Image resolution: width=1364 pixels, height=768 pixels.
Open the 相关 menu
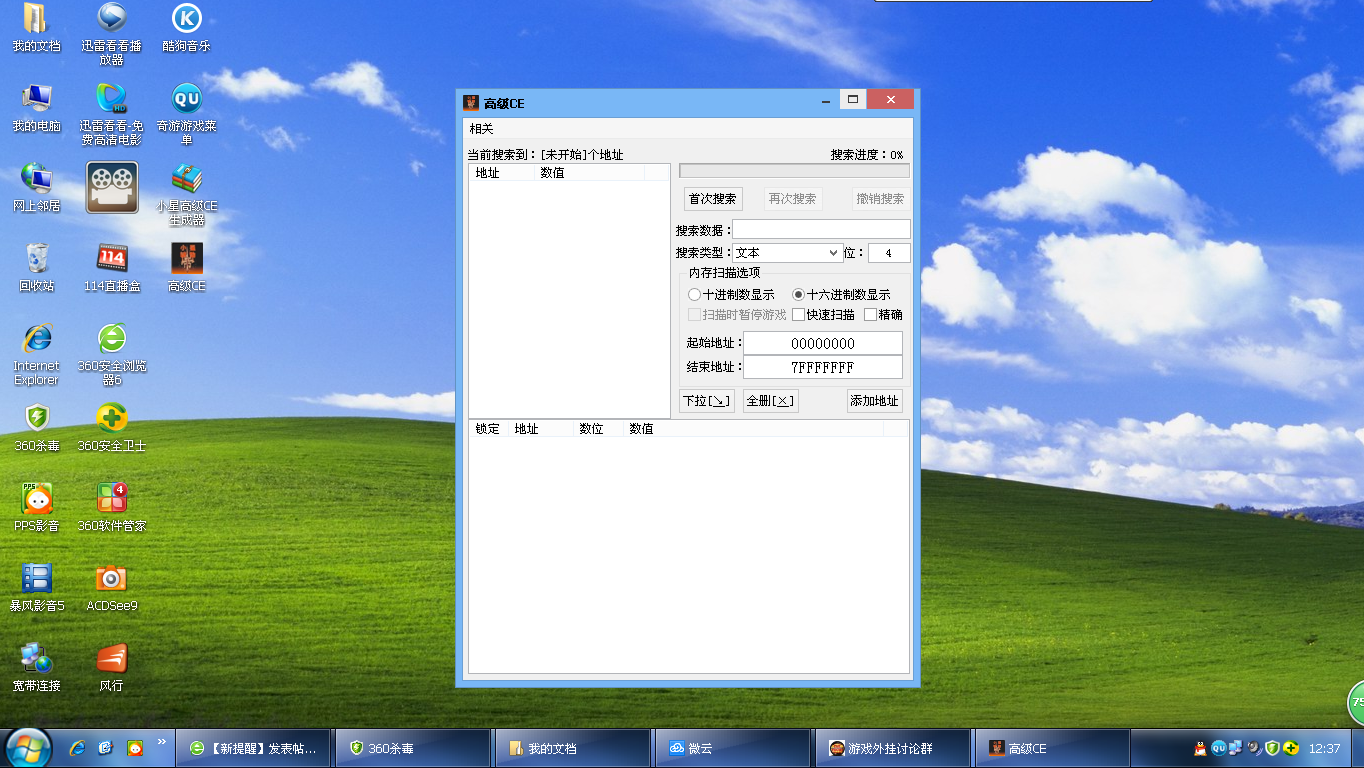[x=482, y=129]
